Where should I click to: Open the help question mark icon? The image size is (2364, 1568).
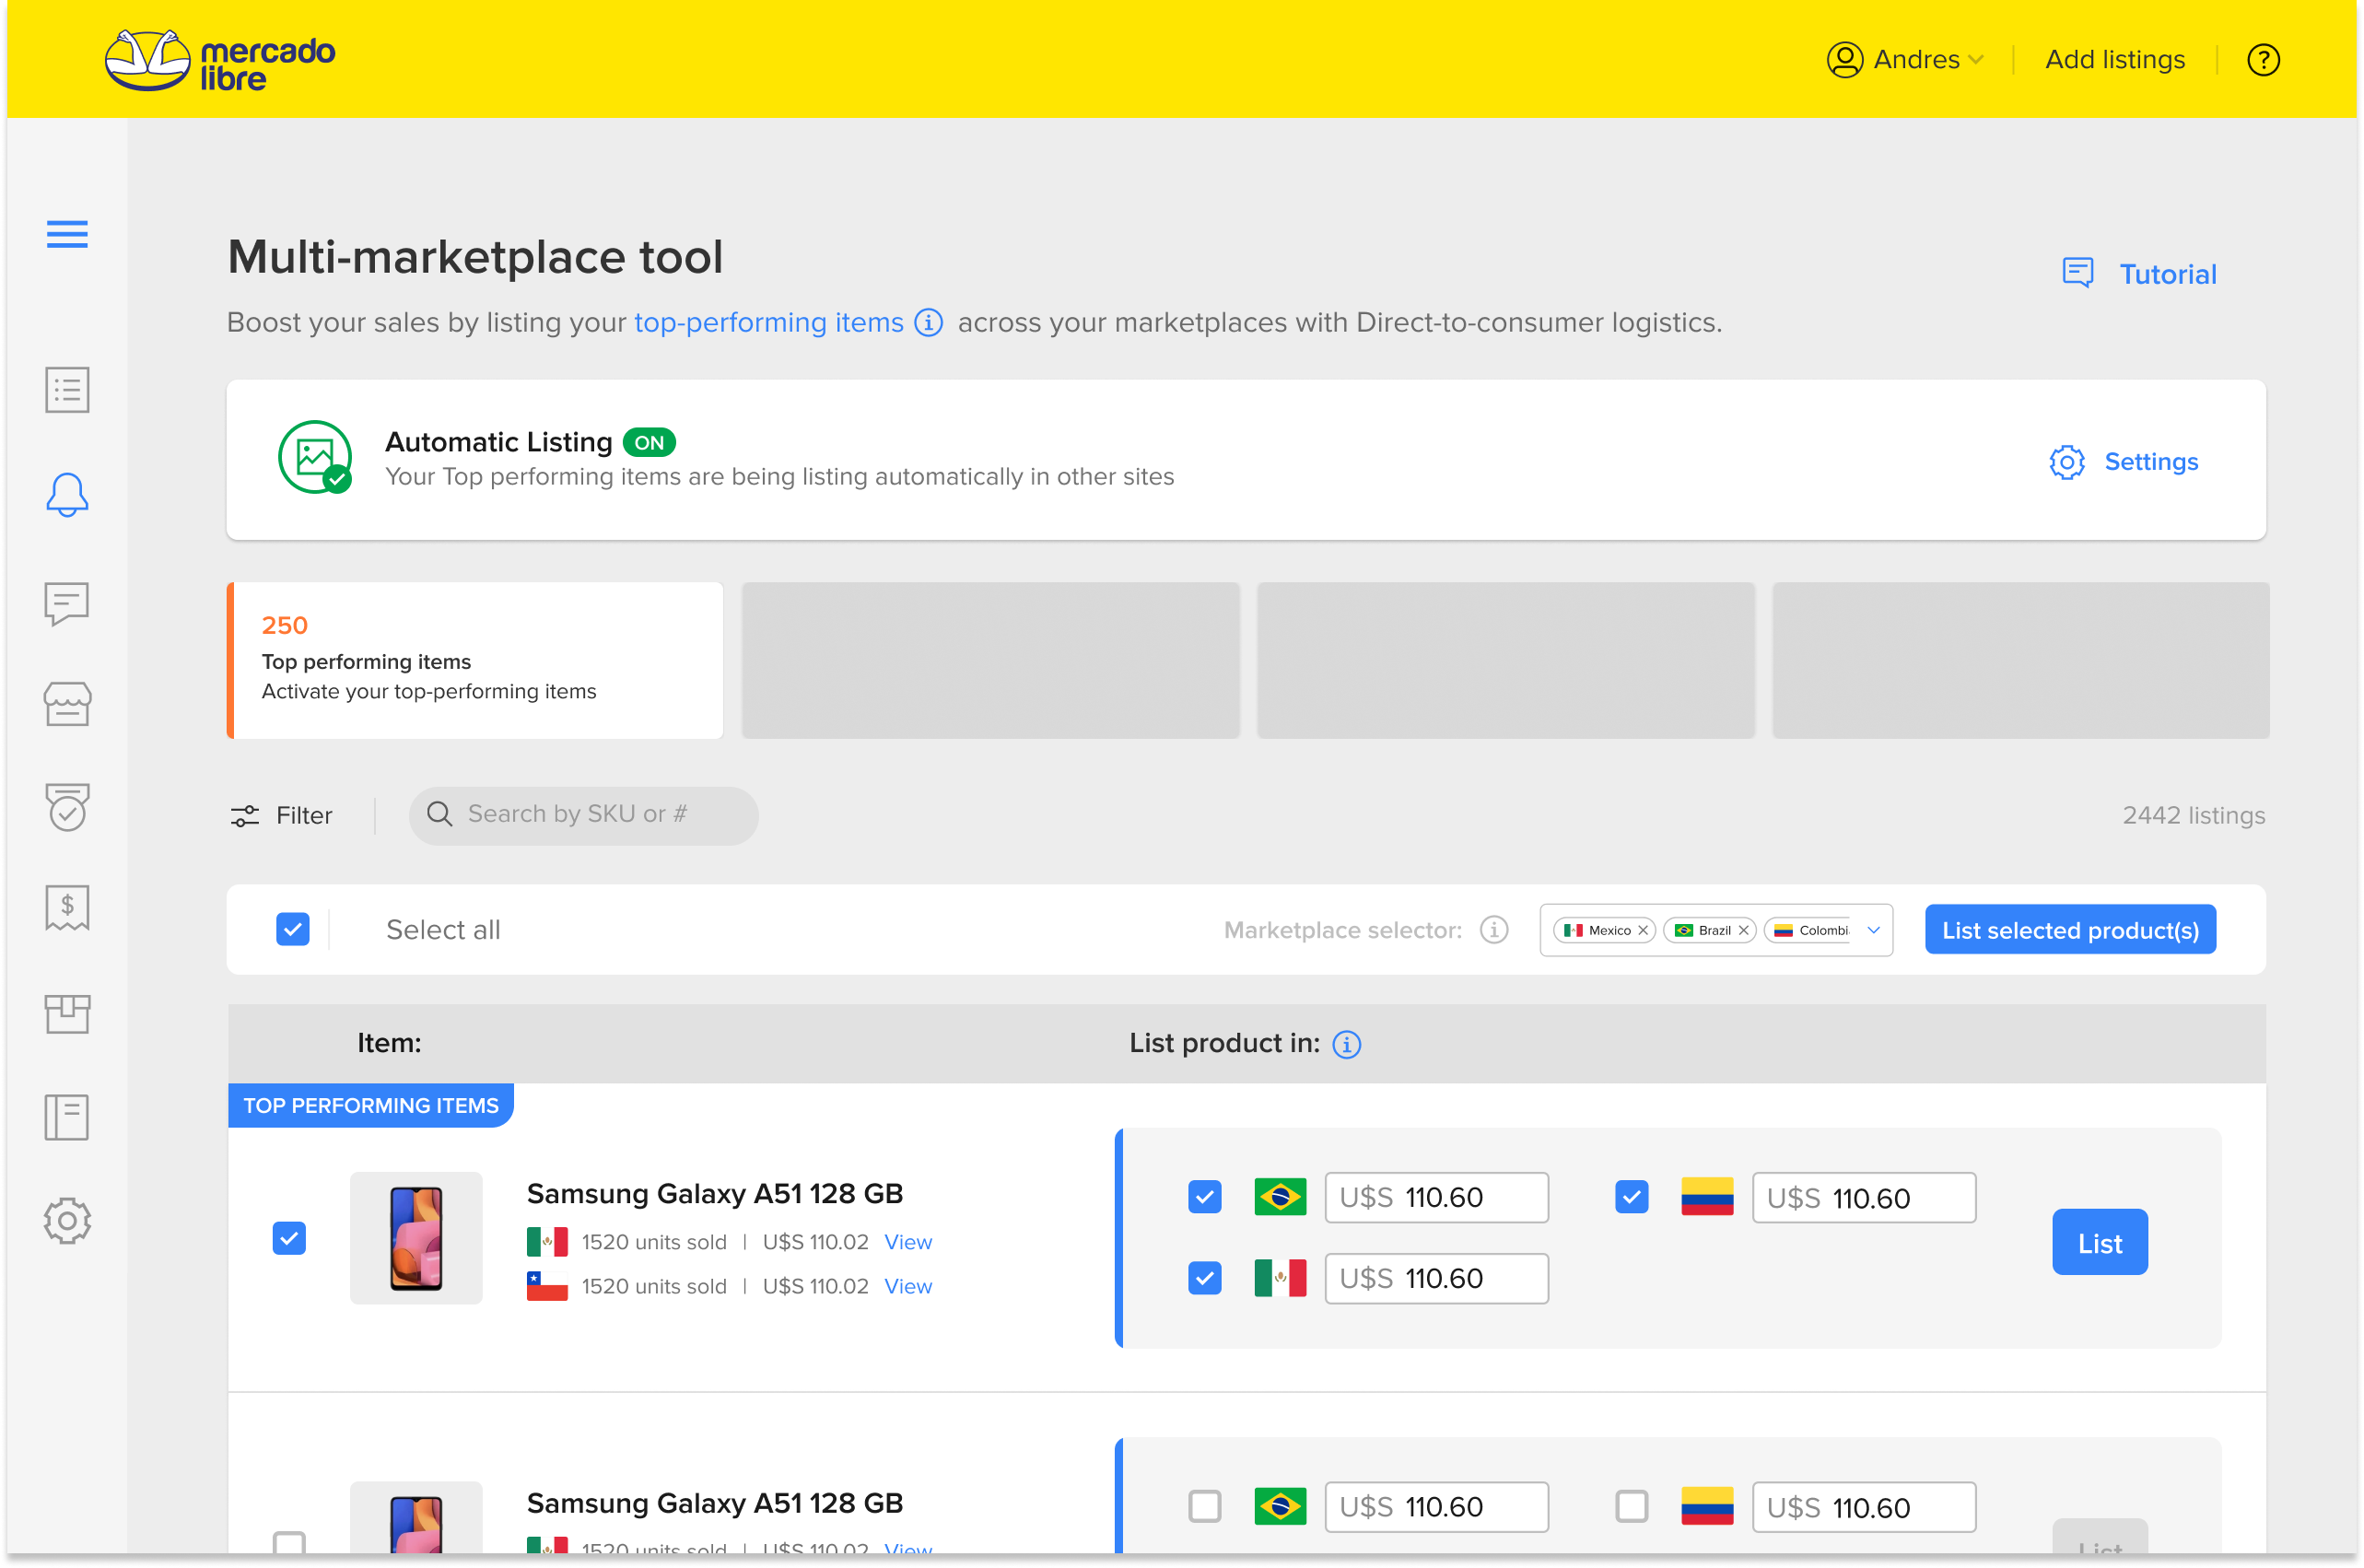[2263, 60]
